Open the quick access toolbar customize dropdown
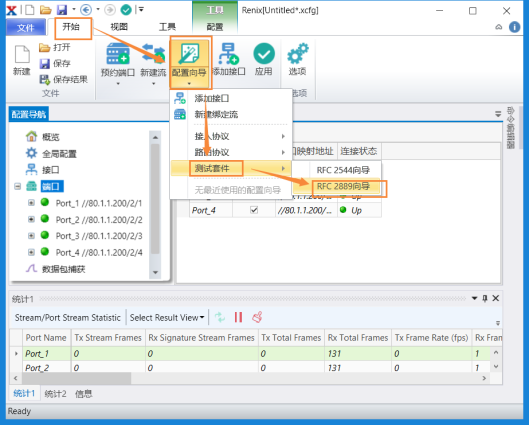The width and height of the screenshot is (529, 425). pos(141,10)
